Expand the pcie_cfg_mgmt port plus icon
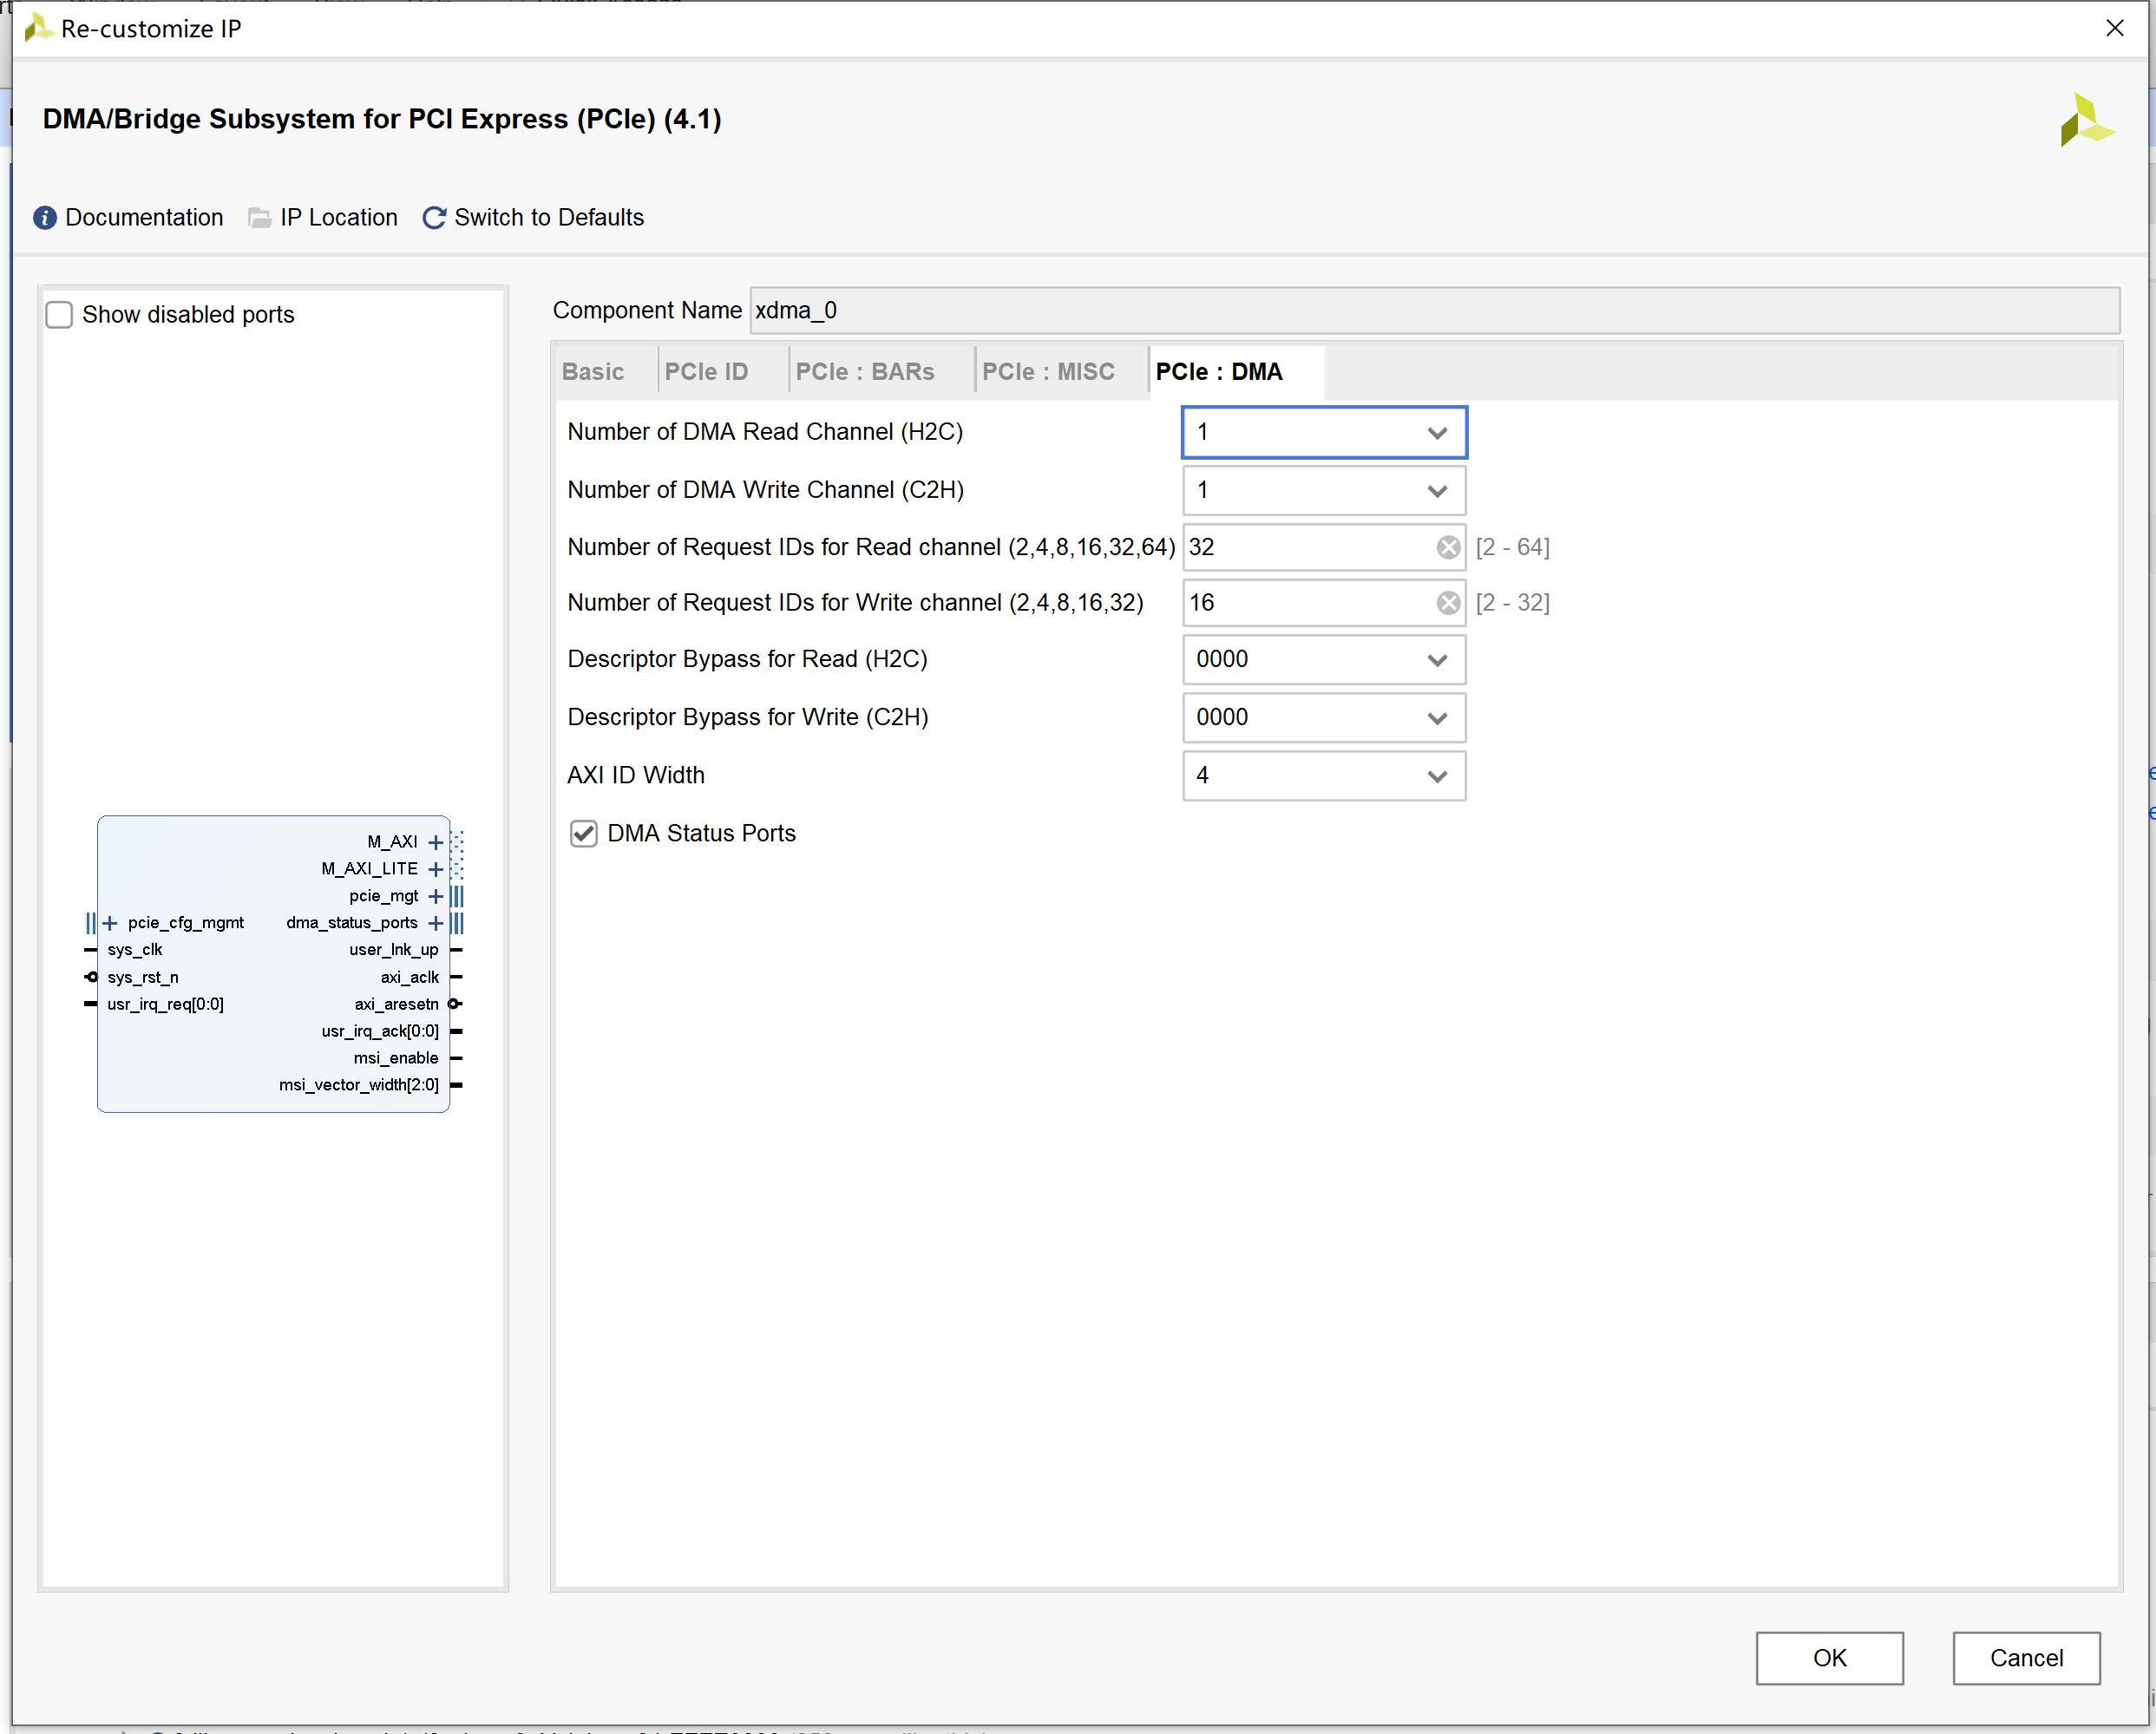Screen dimensions: 2156x1734 (110, 923)
